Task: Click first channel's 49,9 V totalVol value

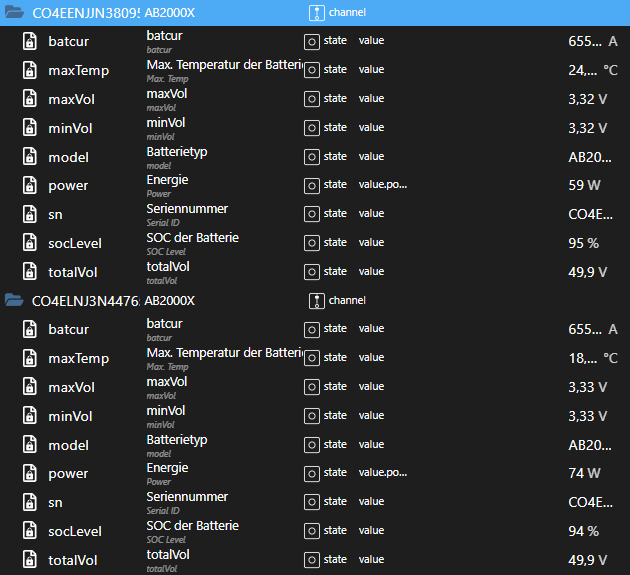Action: click(x=587, y=272)
